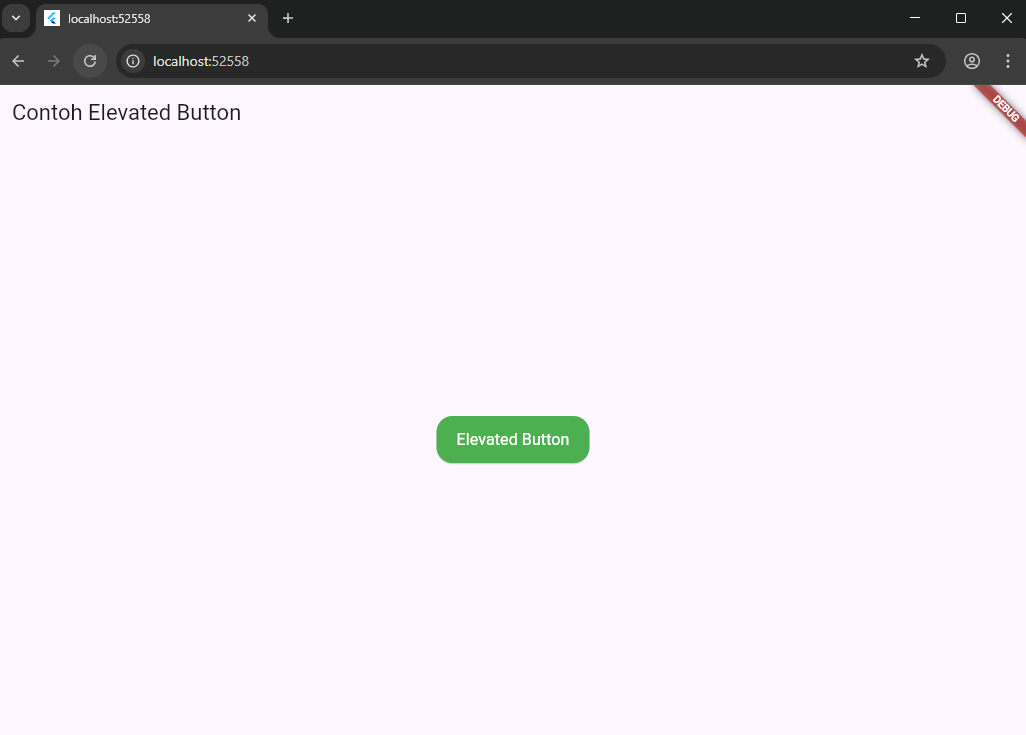Click the Contoh Elevated Button title text
The image size is (1026, 735).
126,113
